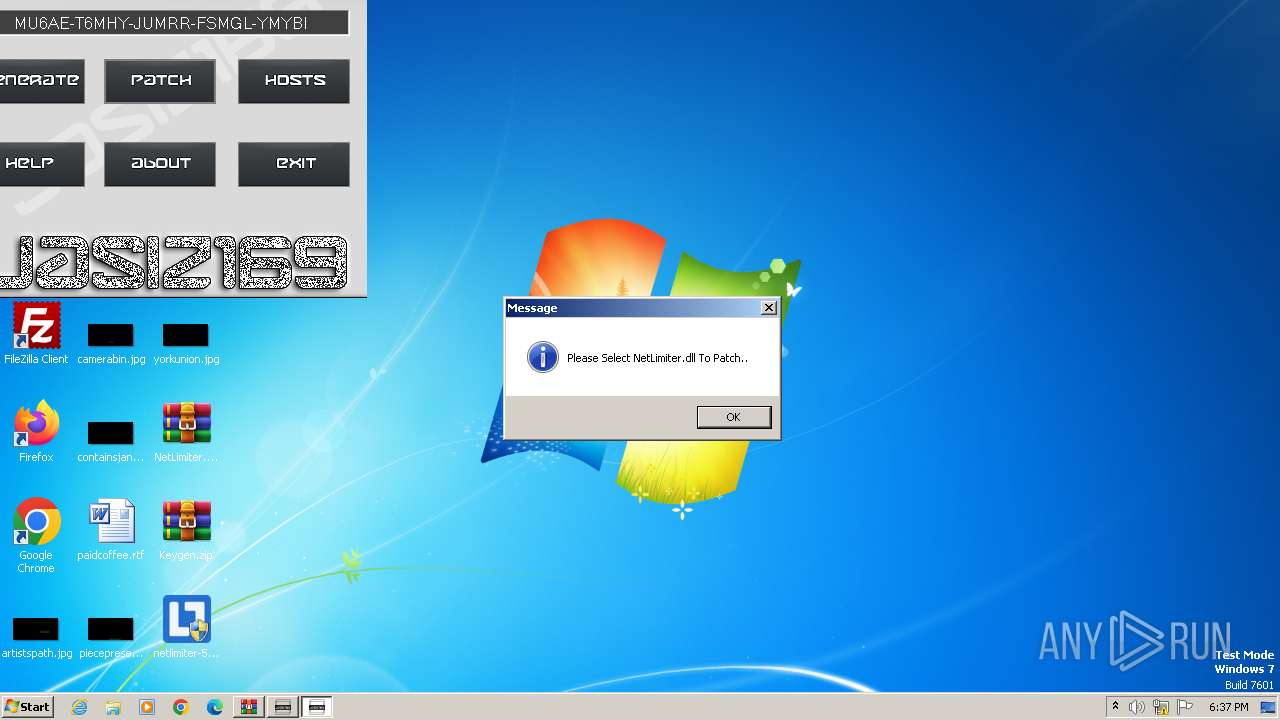Screen dimensions: 1280x720
Task: Open About in the keygen window
Action: (160, 163)
